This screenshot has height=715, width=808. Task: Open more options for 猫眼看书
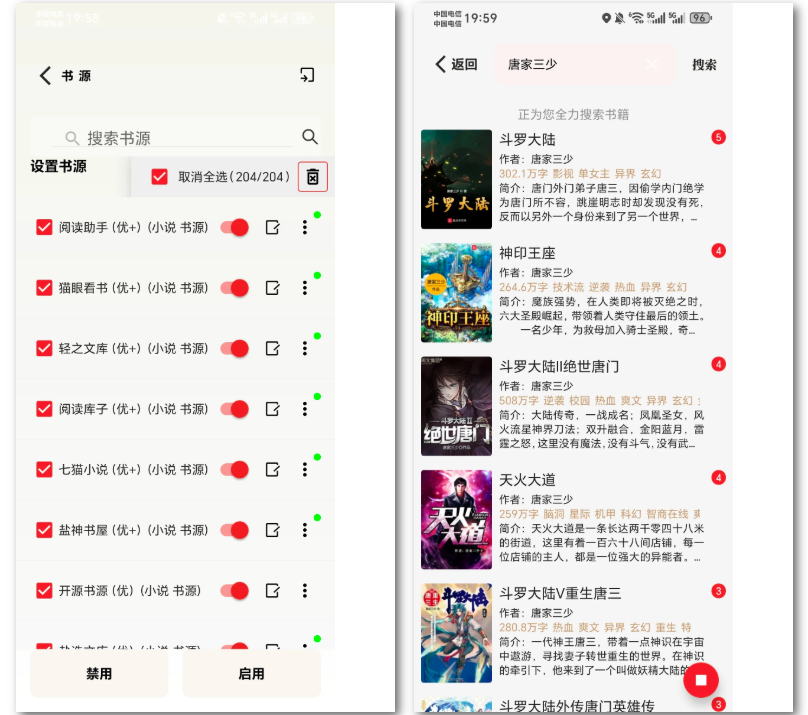pyautogui.click(x=305, y=288)
